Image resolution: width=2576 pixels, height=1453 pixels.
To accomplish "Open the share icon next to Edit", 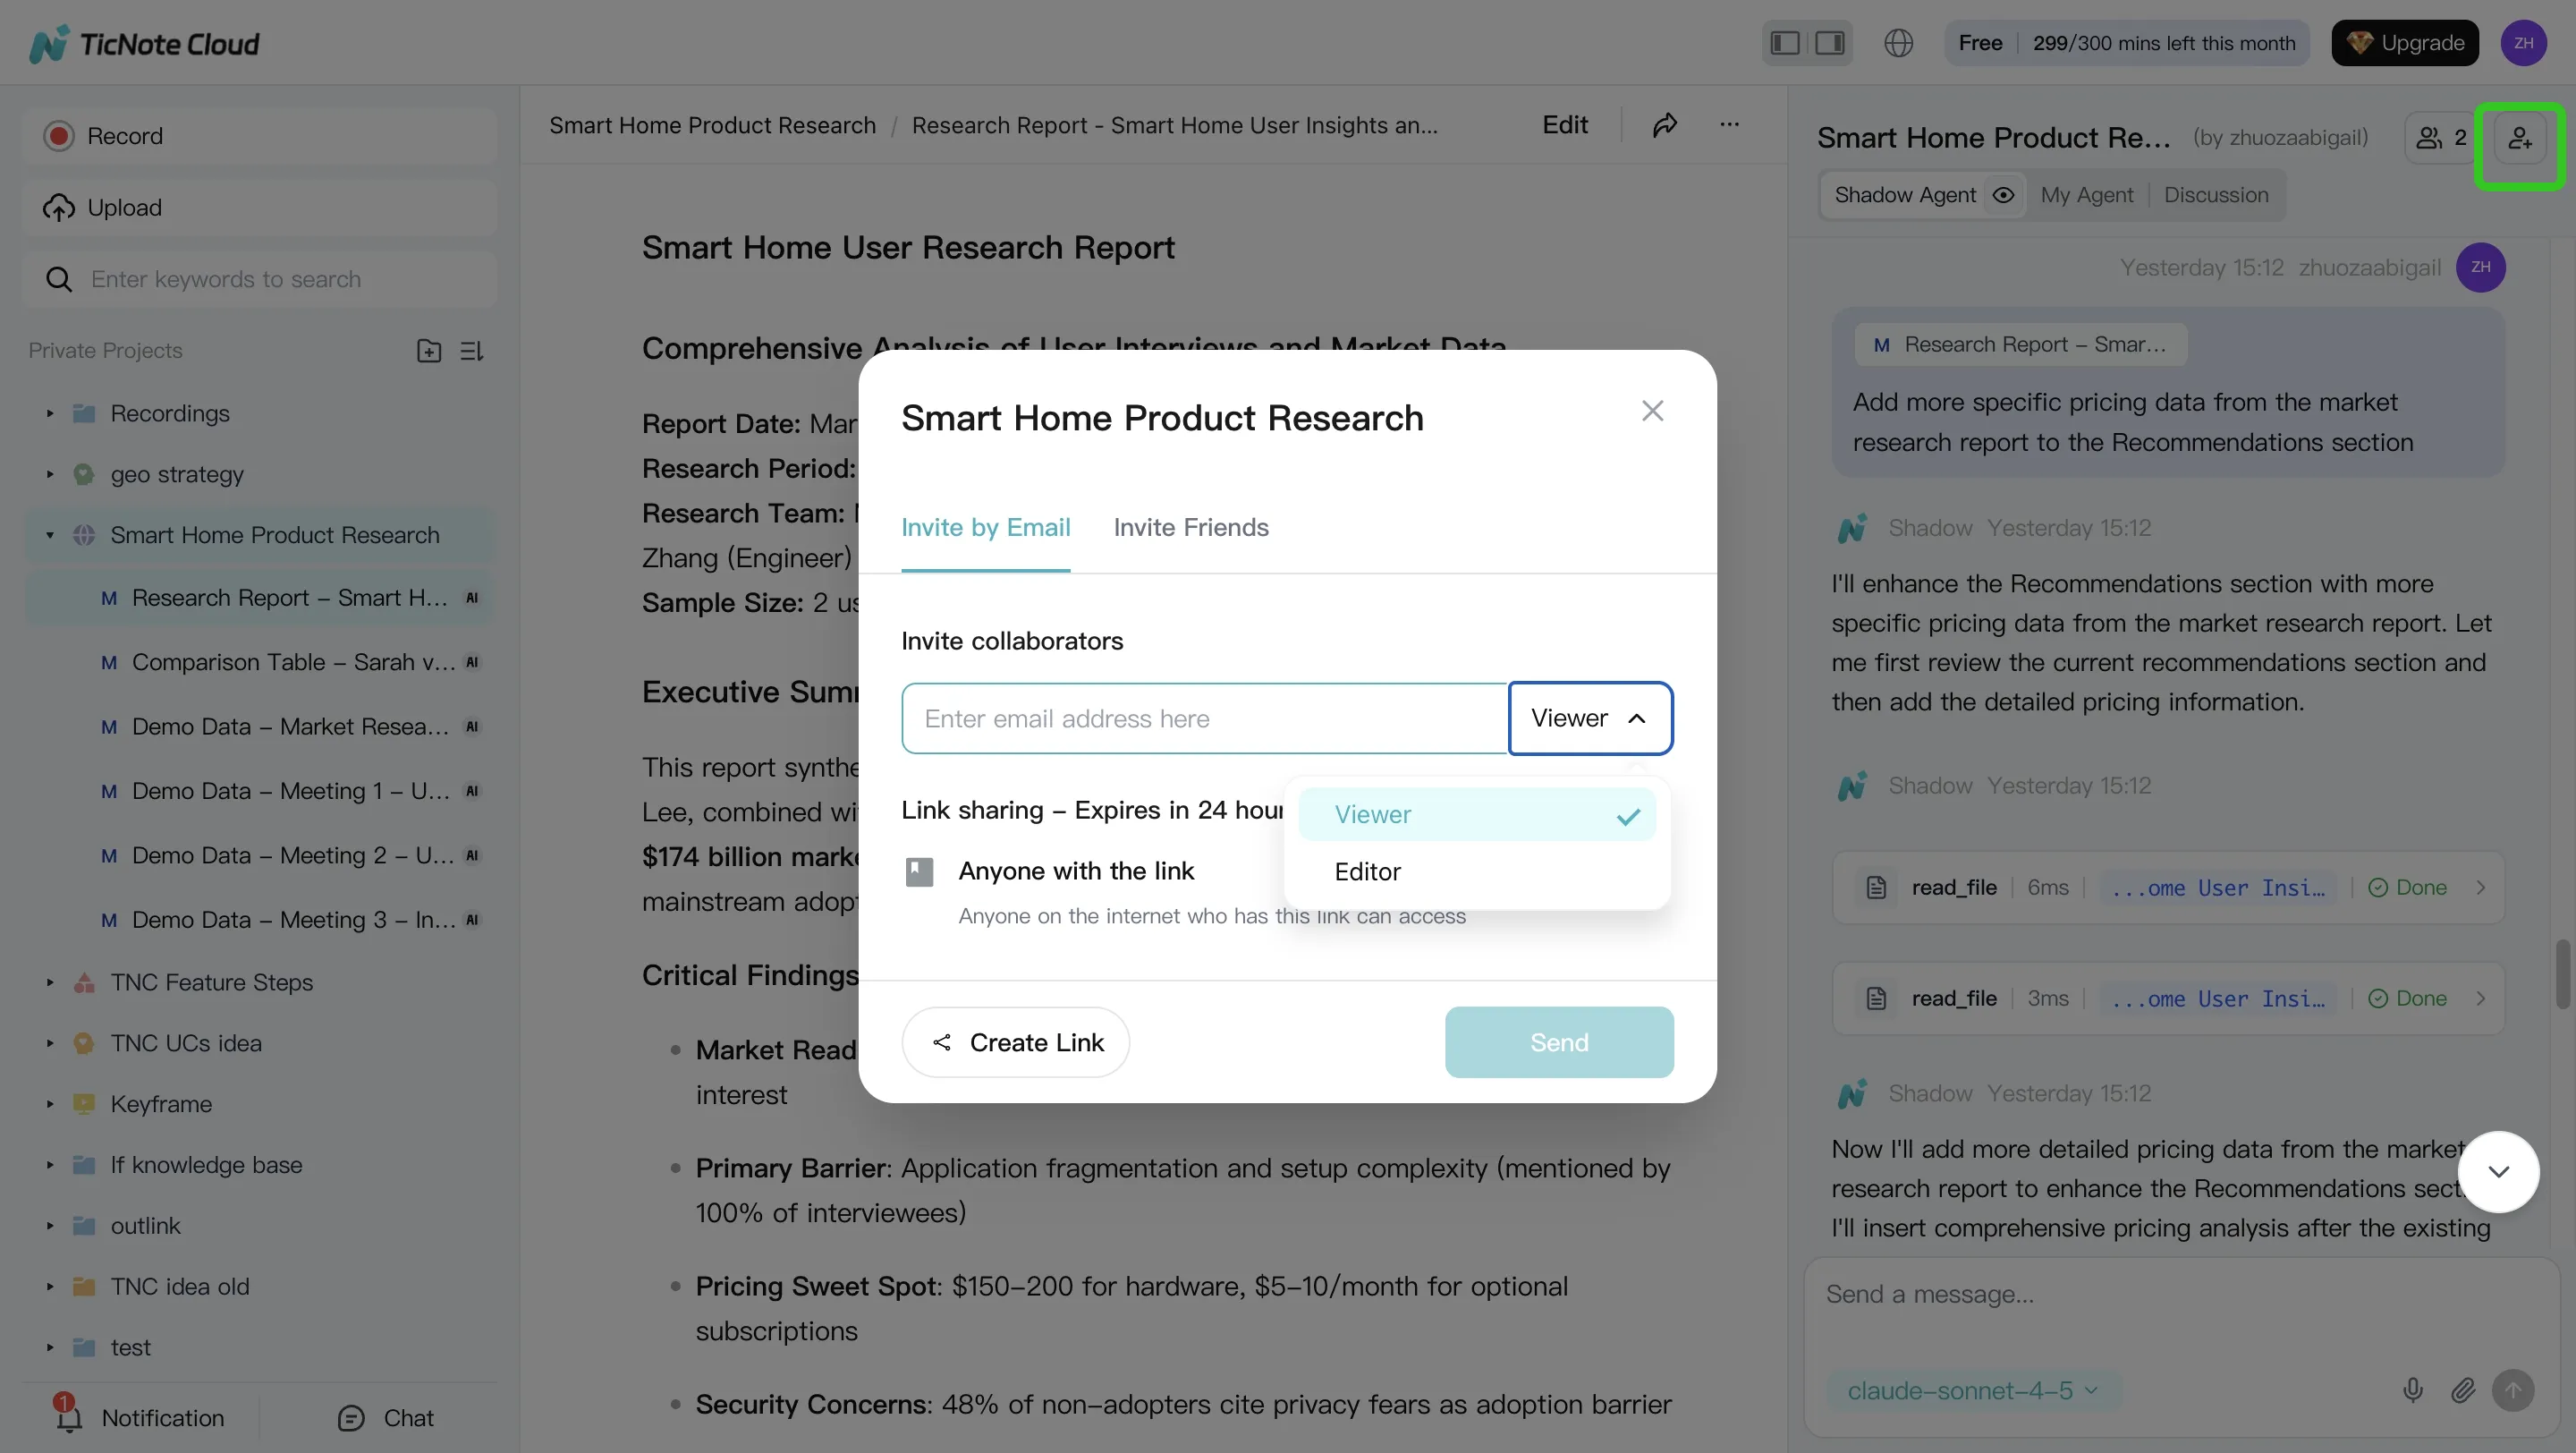I will tap(1664, 125).
